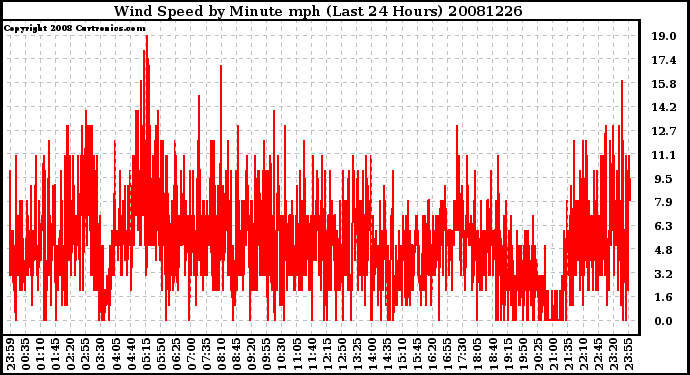Viewport: 690px width, 375px height.
Task: Click the x-axis time label 16:55
Action: (448, 355)
